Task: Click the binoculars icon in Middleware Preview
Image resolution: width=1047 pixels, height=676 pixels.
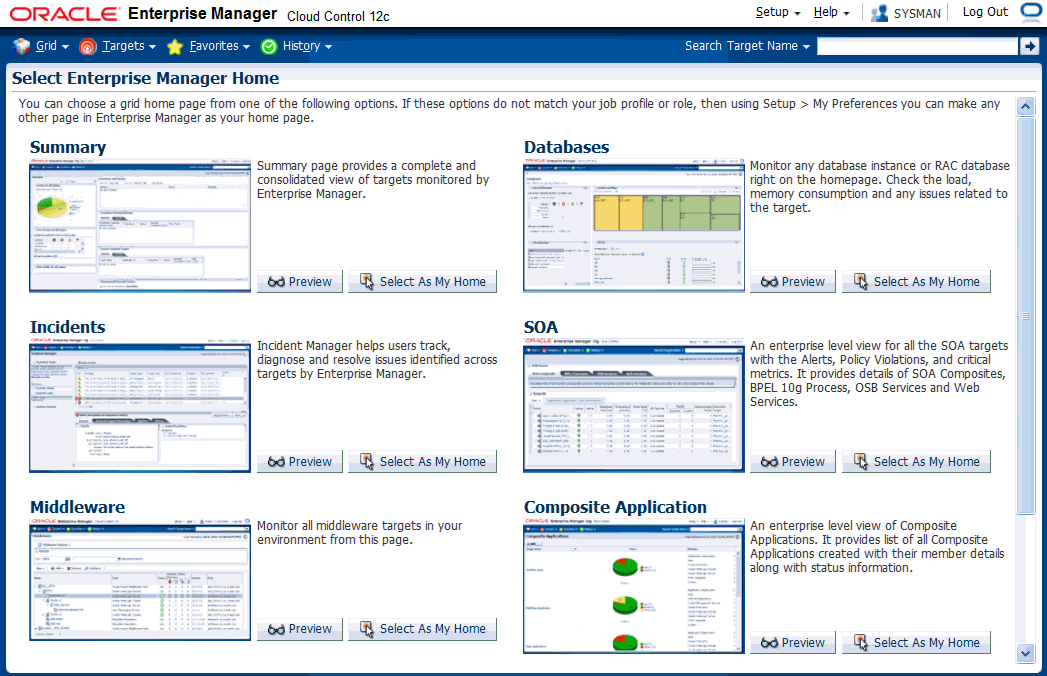Action: pos(276,629)
